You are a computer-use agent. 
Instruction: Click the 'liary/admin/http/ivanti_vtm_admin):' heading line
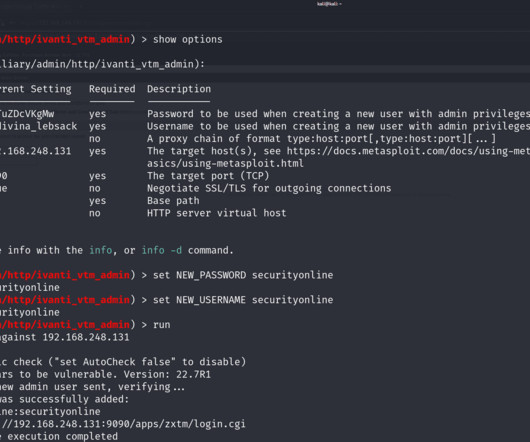tap(102, 64)
